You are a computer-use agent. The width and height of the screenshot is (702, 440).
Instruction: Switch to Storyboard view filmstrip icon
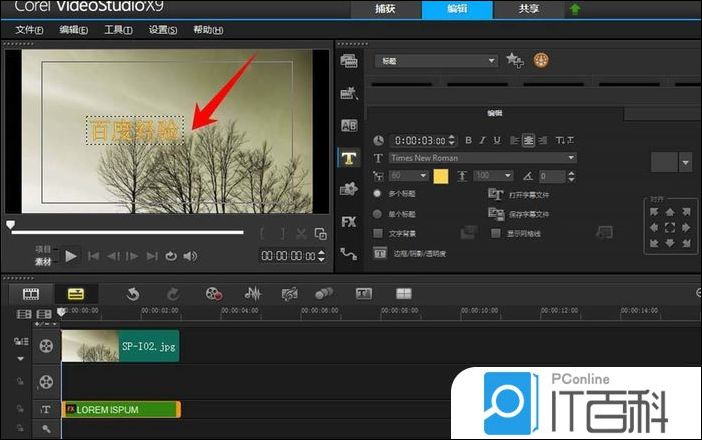click(31, 293)
